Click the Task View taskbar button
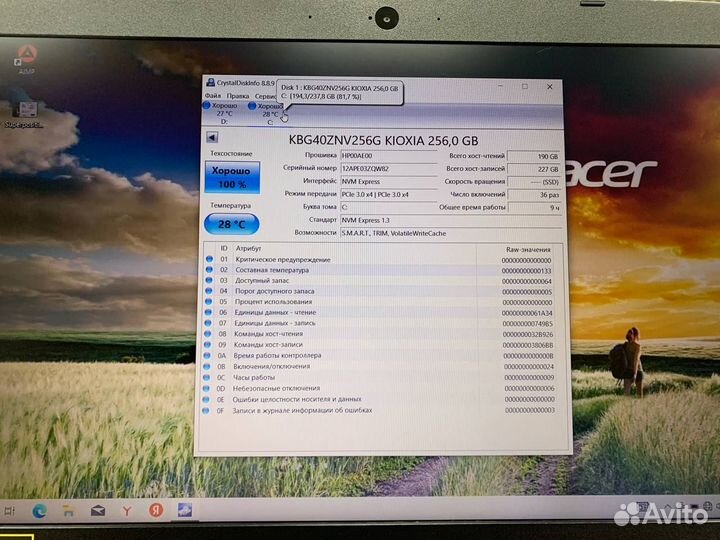720x540 pixels. pos(10,511)
